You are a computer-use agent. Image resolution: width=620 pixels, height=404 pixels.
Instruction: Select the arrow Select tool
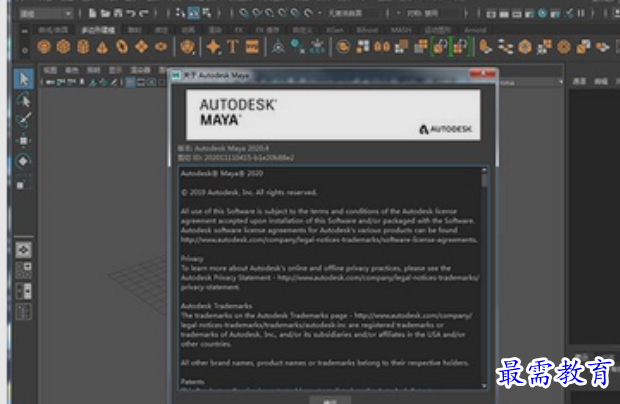(x=23, y=79)
